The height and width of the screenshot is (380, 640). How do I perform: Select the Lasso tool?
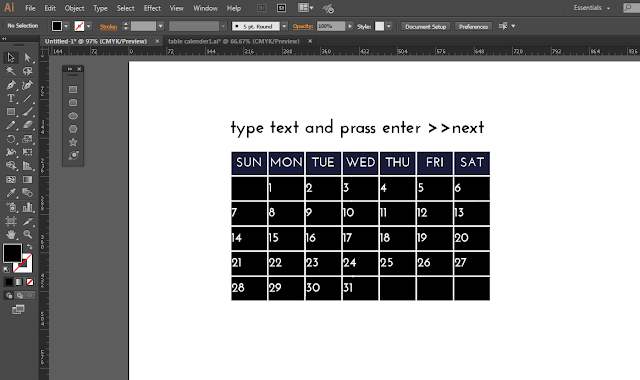pos(27,71)
